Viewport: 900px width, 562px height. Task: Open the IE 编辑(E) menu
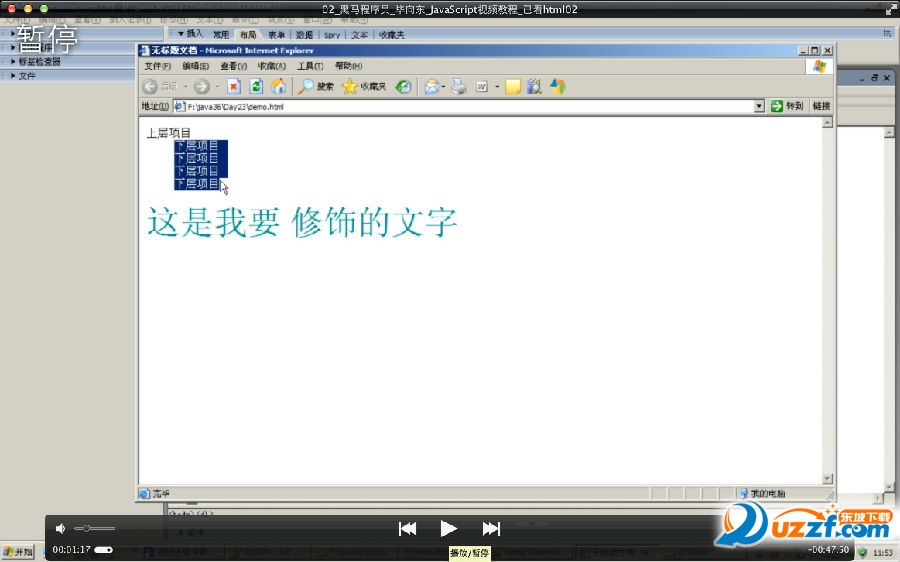(x=196, y=66)
